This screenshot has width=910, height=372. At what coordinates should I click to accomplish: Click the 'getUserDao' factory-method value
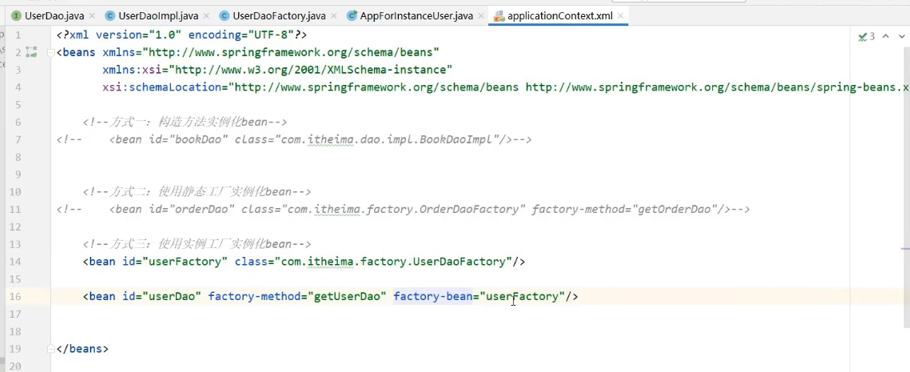pyautogui.click(x=347, y=297)
